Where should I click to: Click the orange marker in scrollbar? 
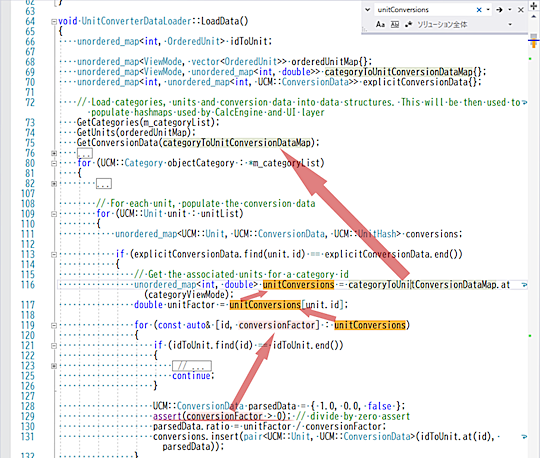(533, 44)
